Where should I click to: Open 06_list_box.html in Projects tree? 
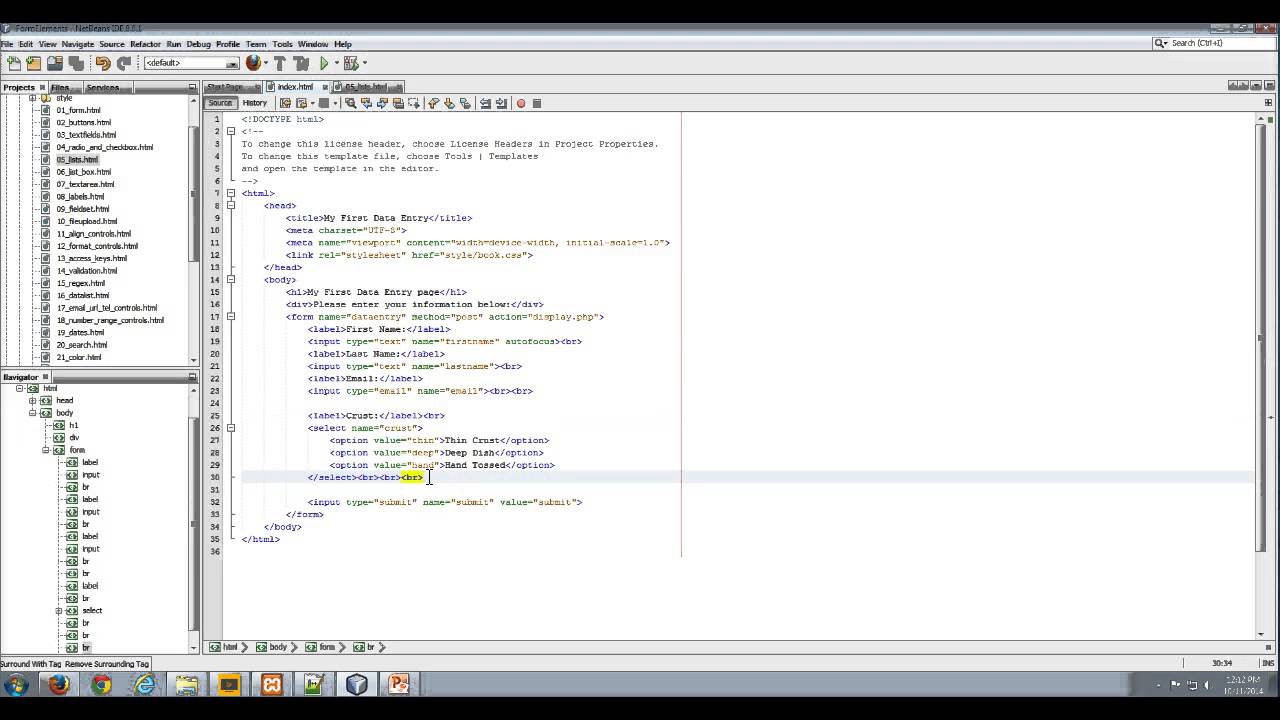point(84,172)
